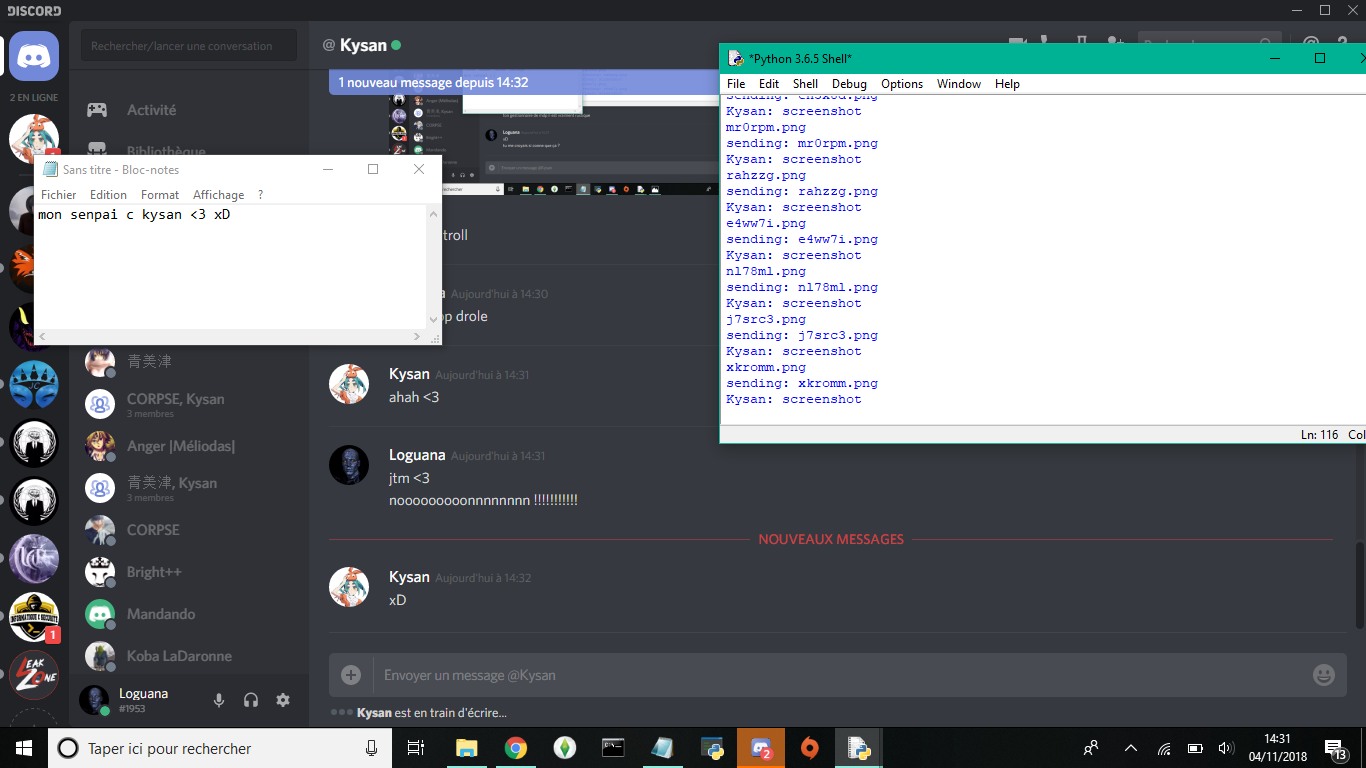This screenshot has height=768, width=1366.
Task: Click Cortana microphone in taskbar search
Action: click(372, 748)
